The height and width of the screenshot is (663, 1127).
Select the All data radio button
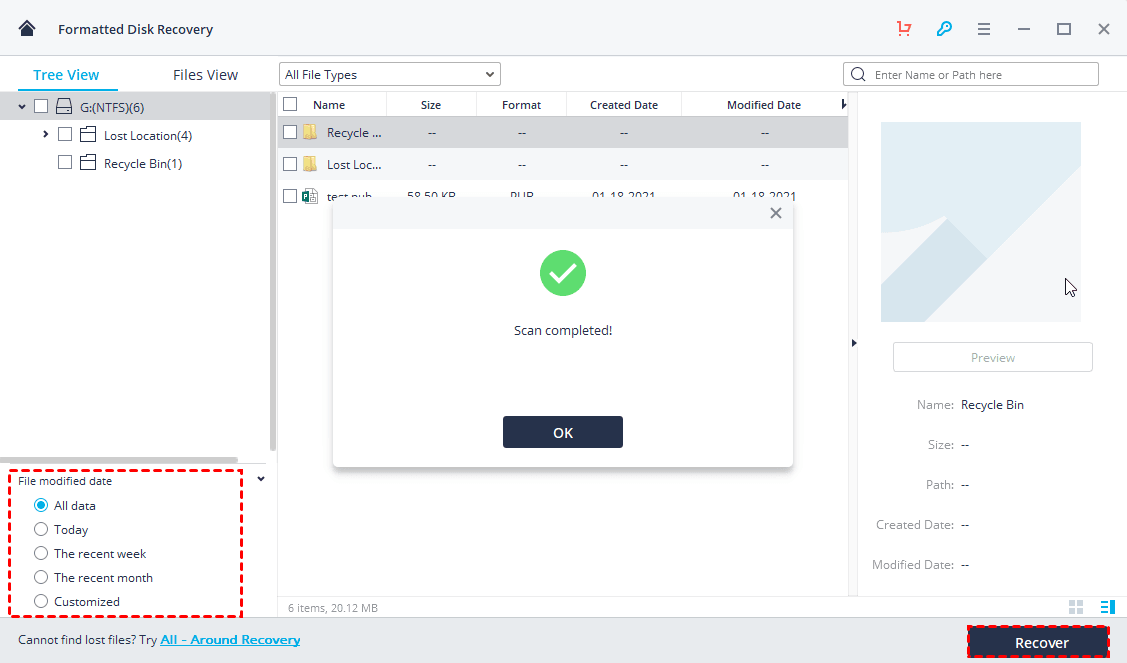tap(40, 505)
